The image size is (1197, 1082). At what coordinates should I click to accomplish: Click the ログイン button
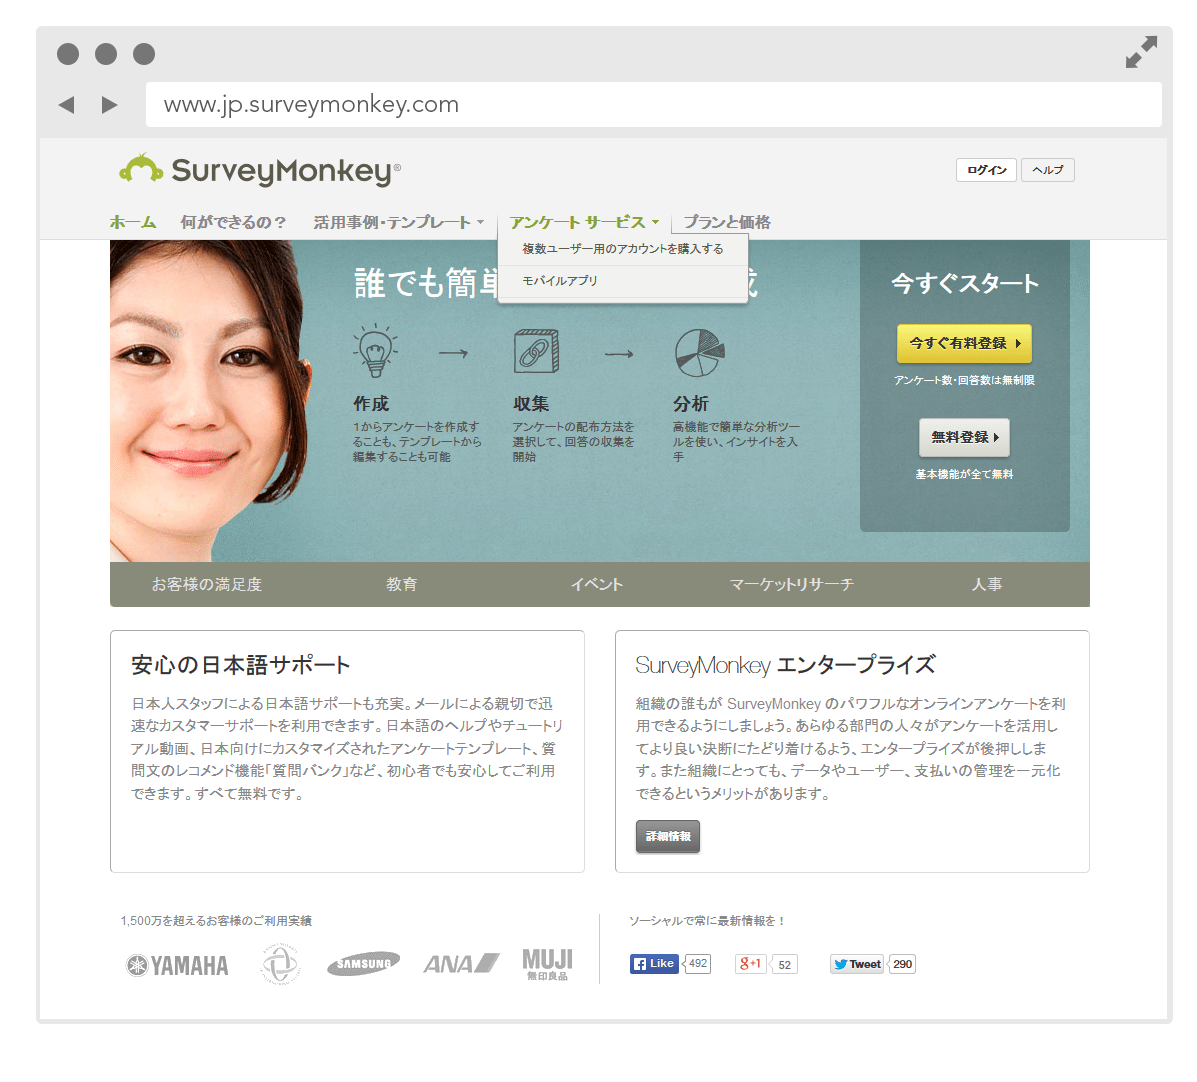pyautogui.click(x=986, y=170)
